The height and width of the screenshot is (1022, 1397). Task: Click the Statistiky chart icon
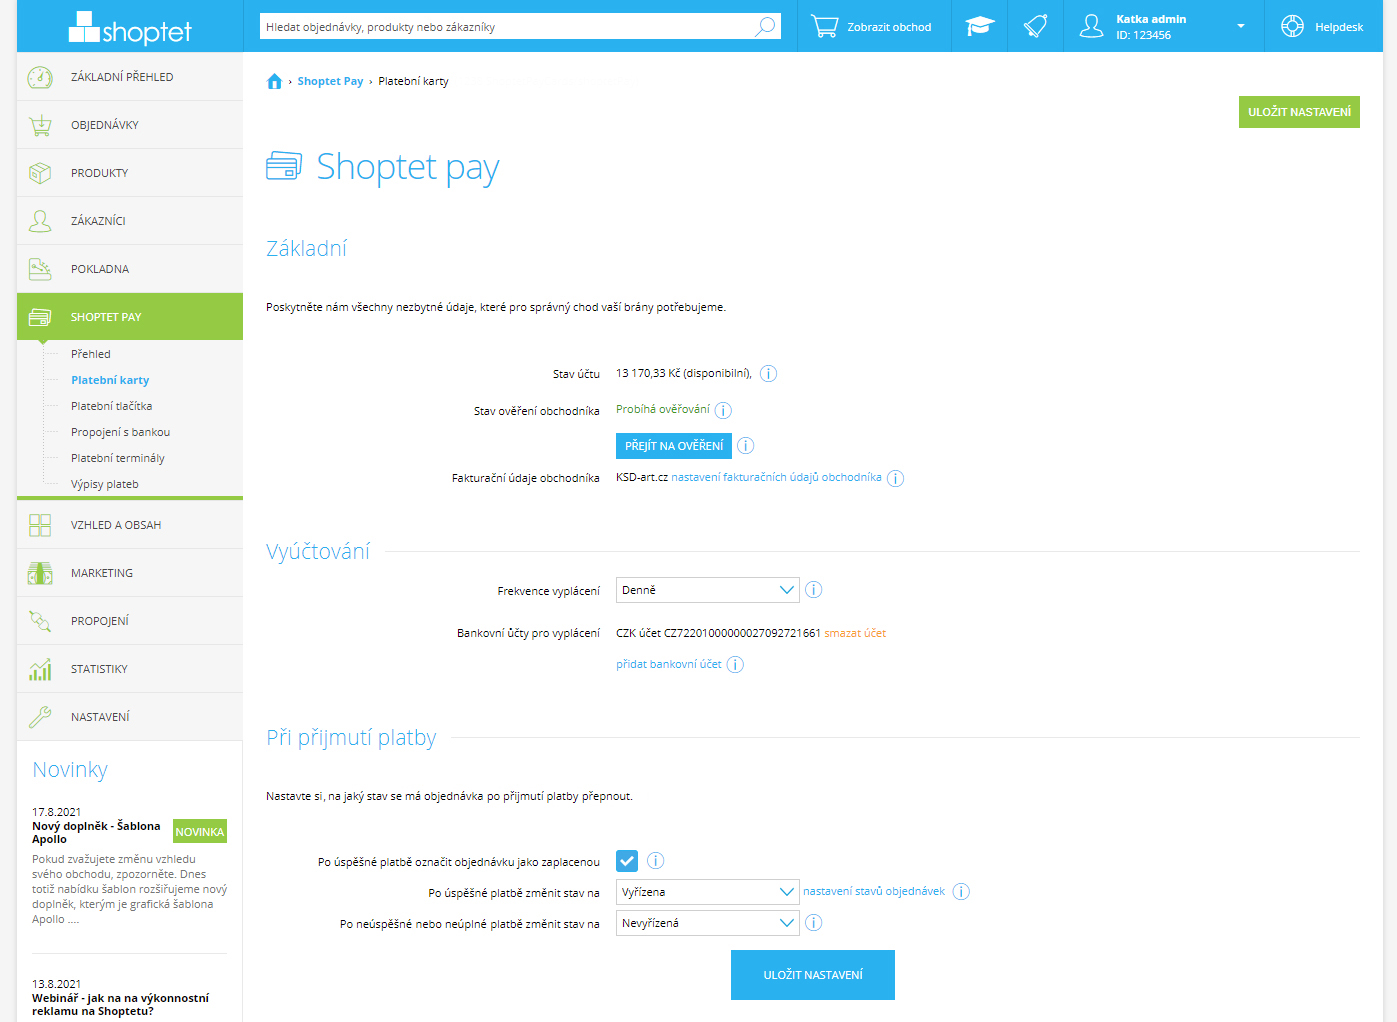(40, 669)
